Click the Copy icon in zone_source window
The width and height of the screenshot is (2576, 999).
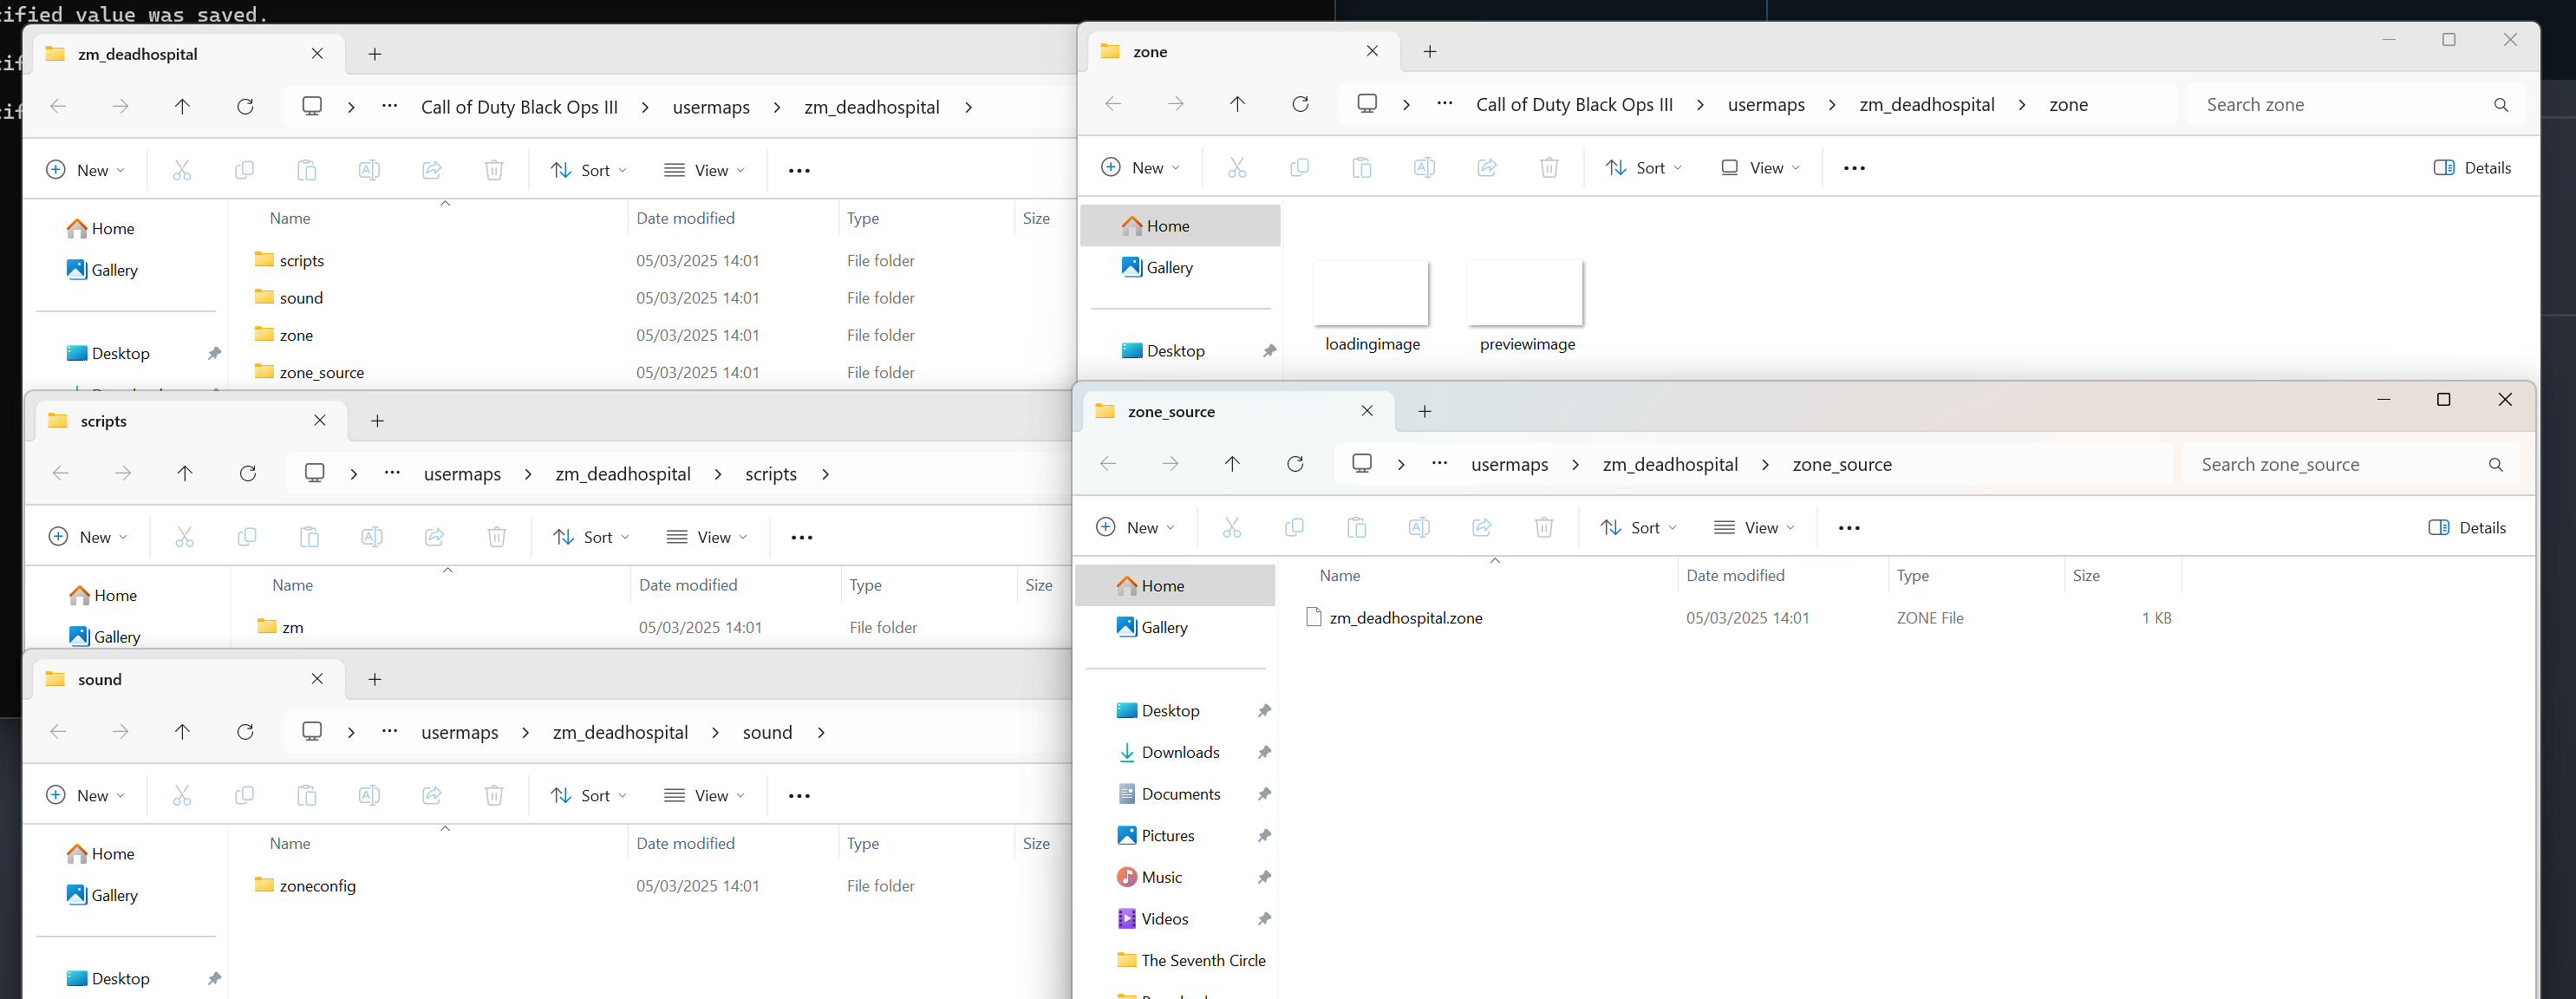pyautogui.click(x=1294, y=527)
